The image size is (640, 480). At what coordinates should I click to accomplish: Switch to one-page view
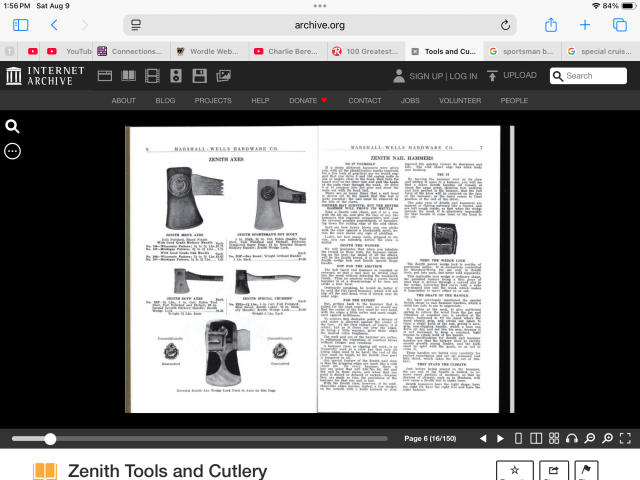point(518,438)
